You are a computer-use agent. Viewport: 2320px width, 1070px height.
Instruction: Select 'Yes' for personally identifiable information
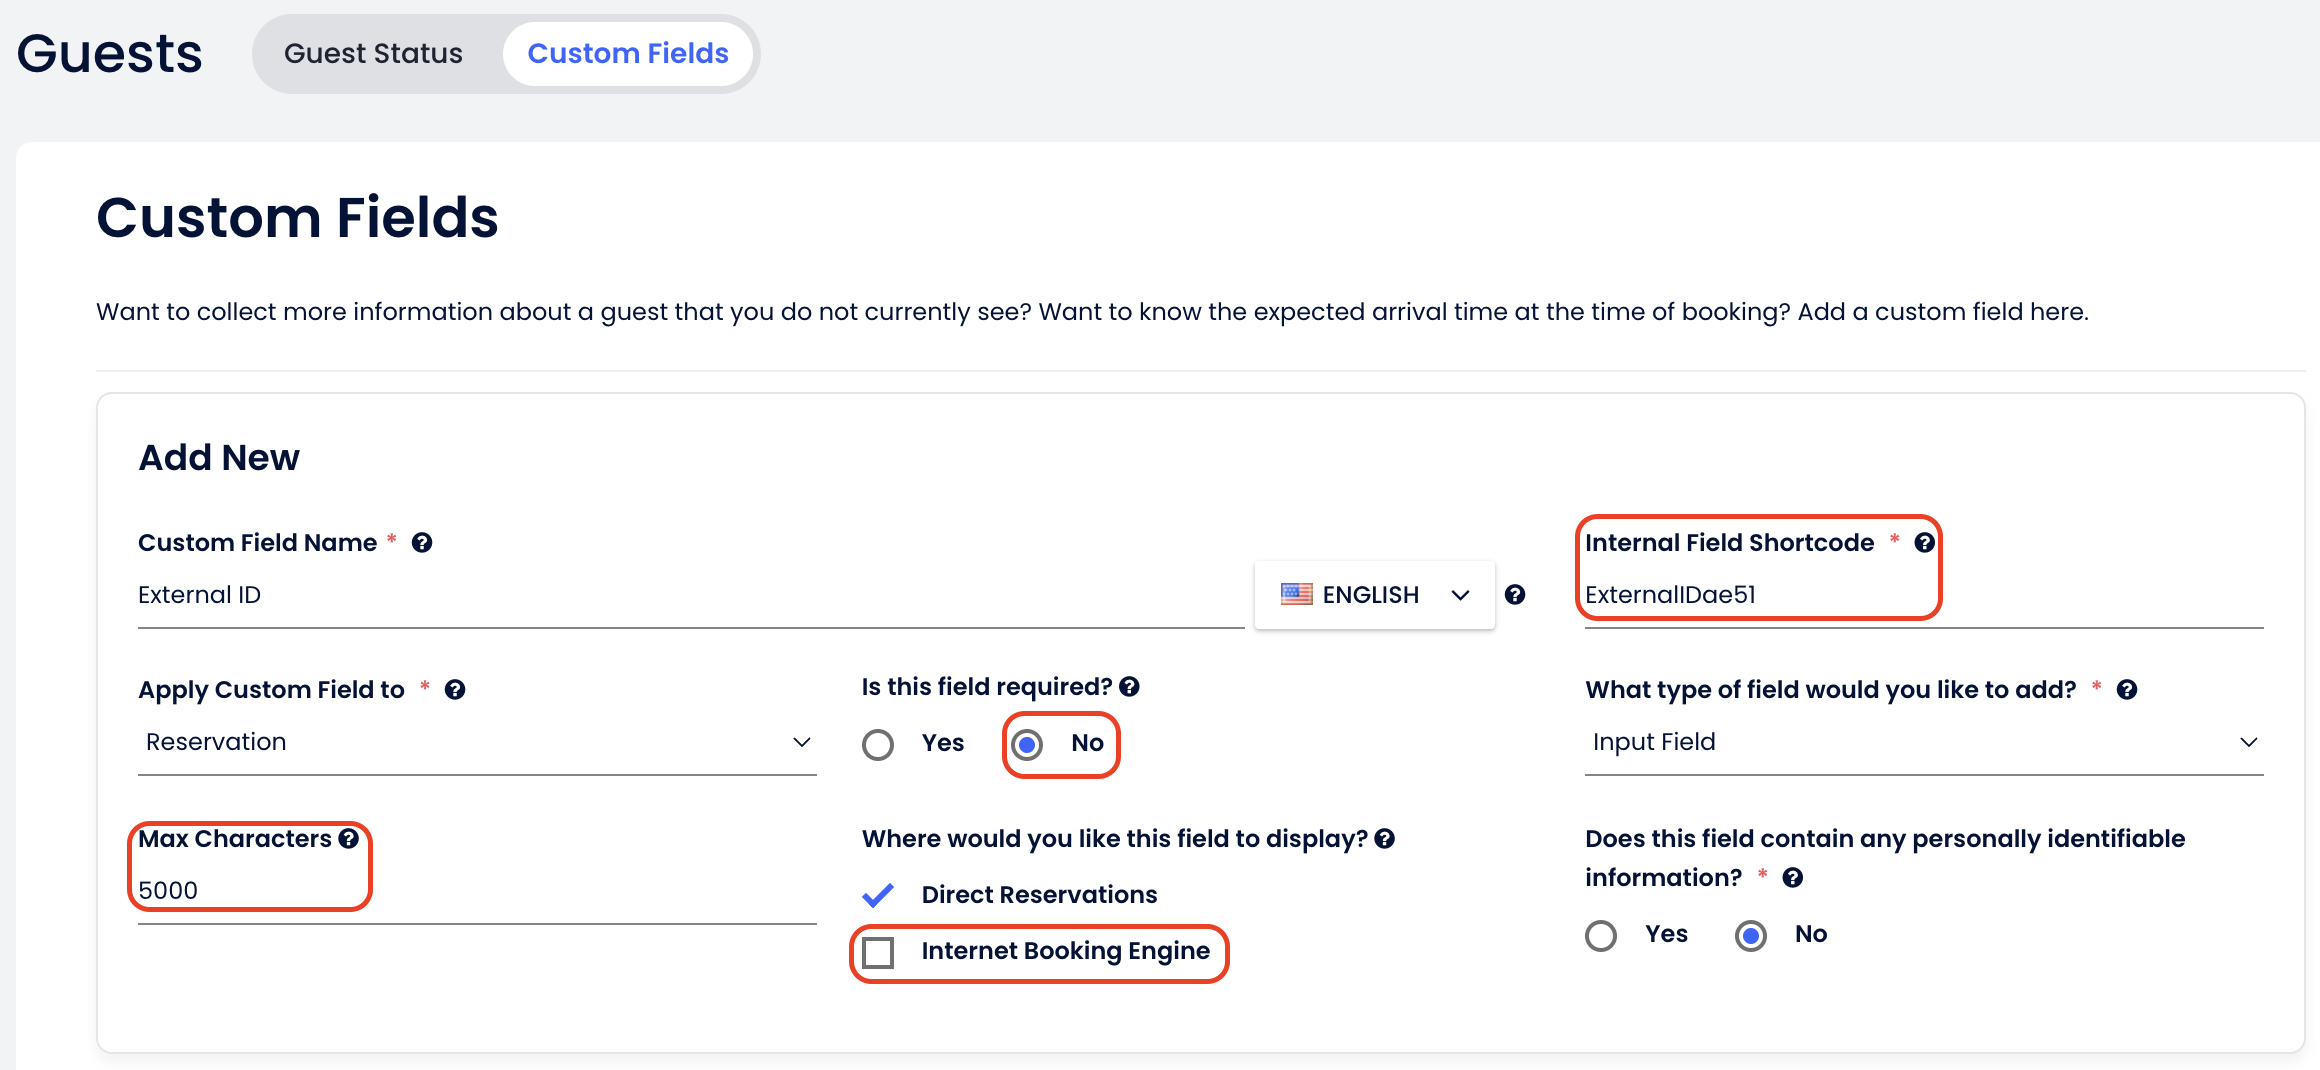click(1601, 935)
